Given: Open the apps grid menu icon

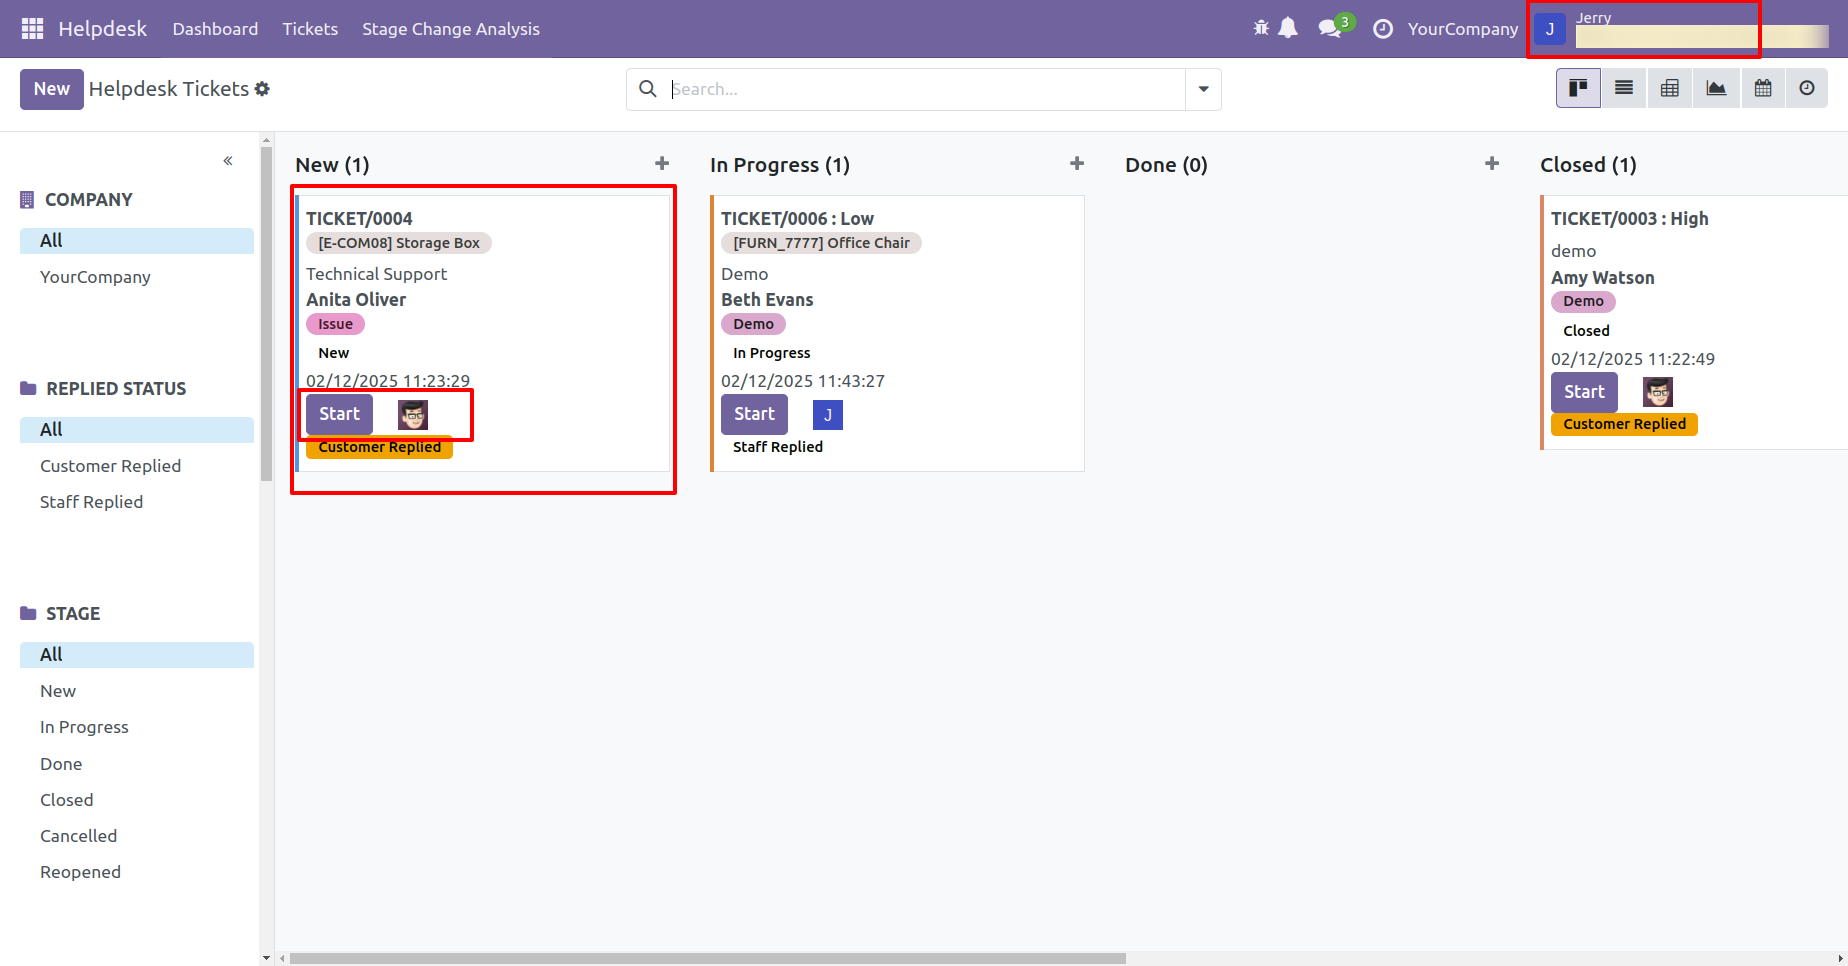Looking at the screenshot, I should pyautogui.click(x=32, y=29).
